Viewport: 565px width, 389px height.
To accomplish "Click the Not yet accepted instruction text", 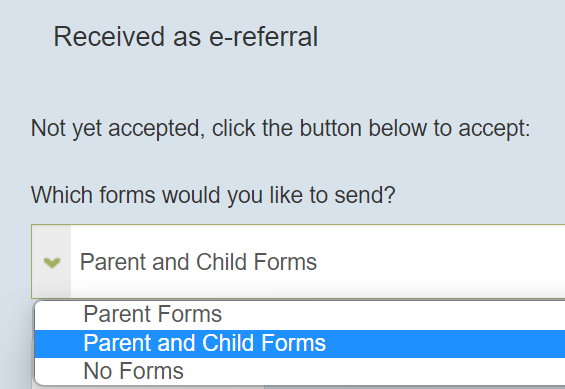I will (x=280, y=128).
